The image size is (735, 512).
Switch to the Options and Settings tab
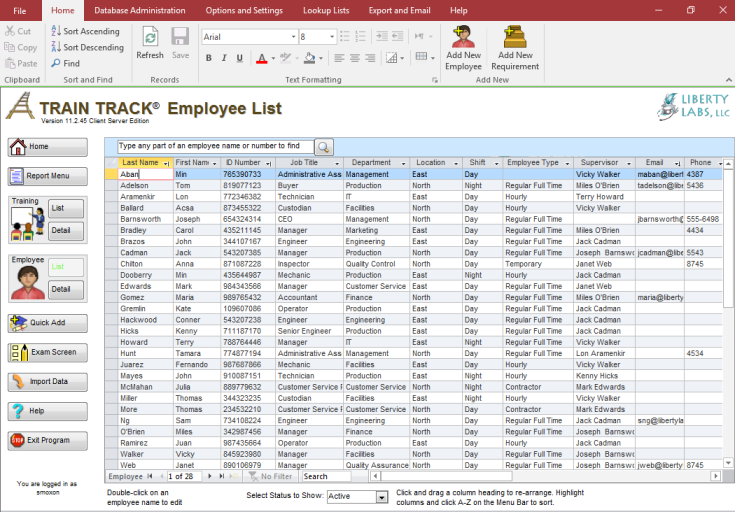tap(244, 10)
